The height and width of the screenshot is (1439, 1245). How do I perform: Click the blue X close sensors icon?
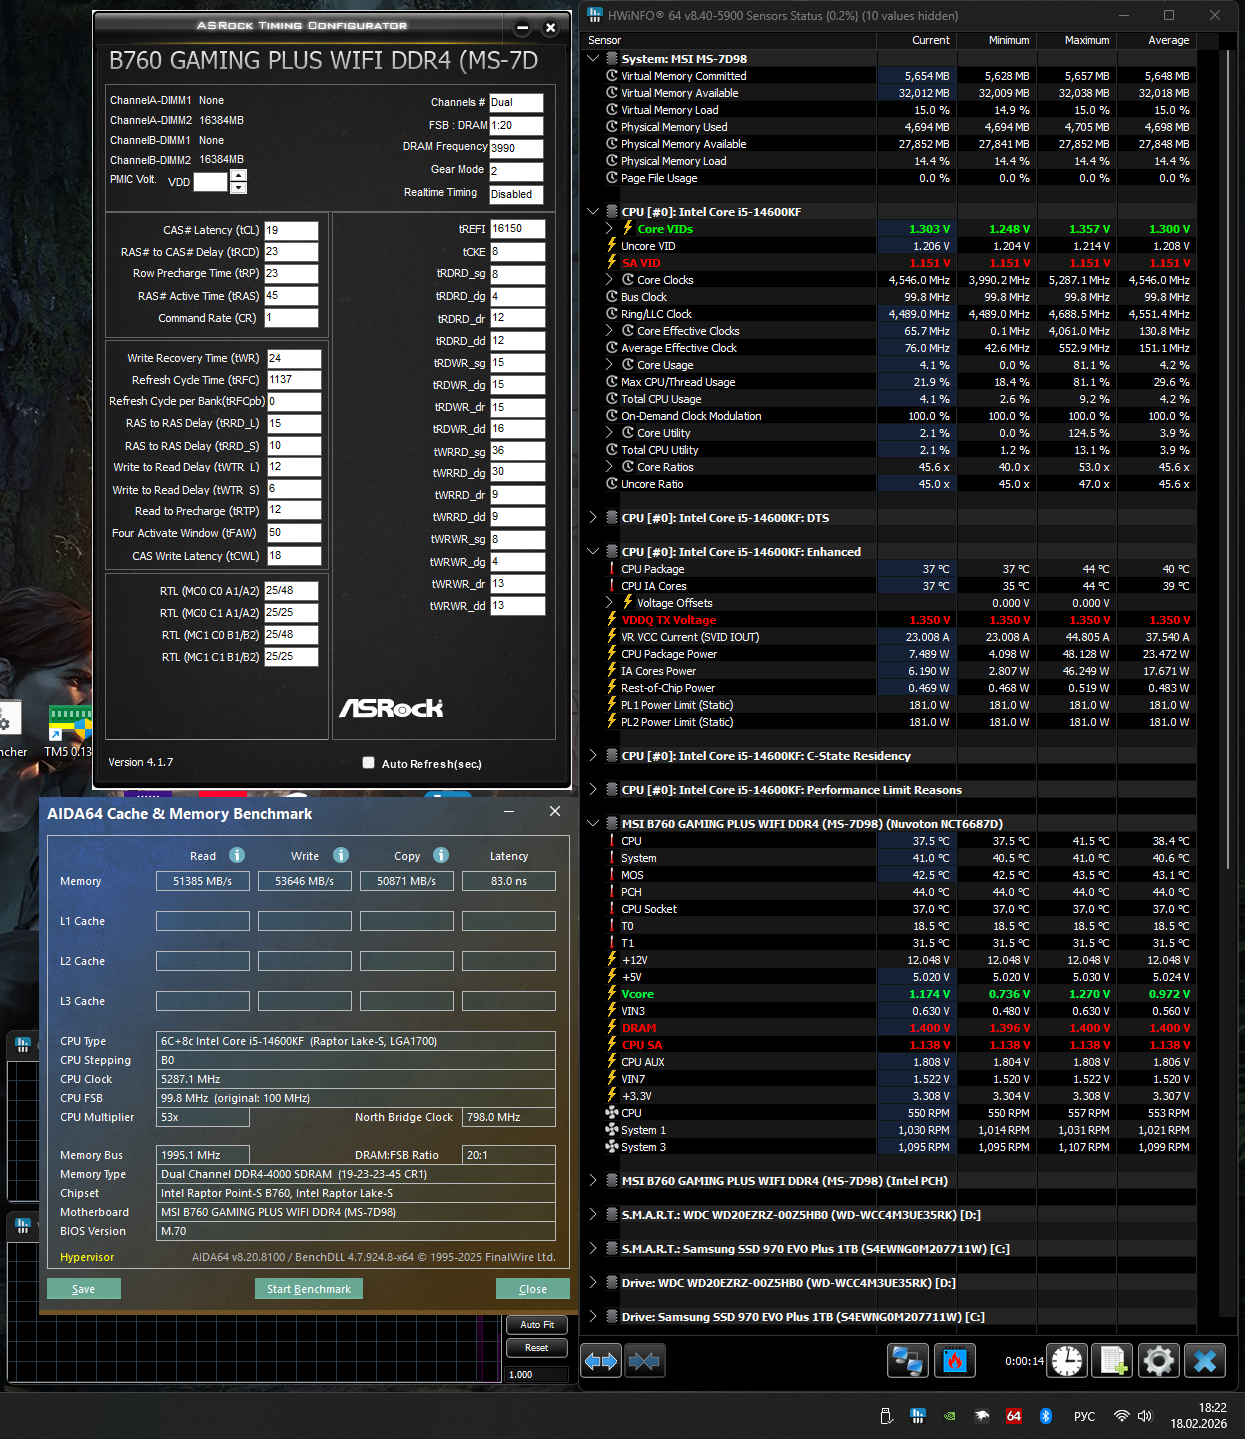(1205, 1361)
